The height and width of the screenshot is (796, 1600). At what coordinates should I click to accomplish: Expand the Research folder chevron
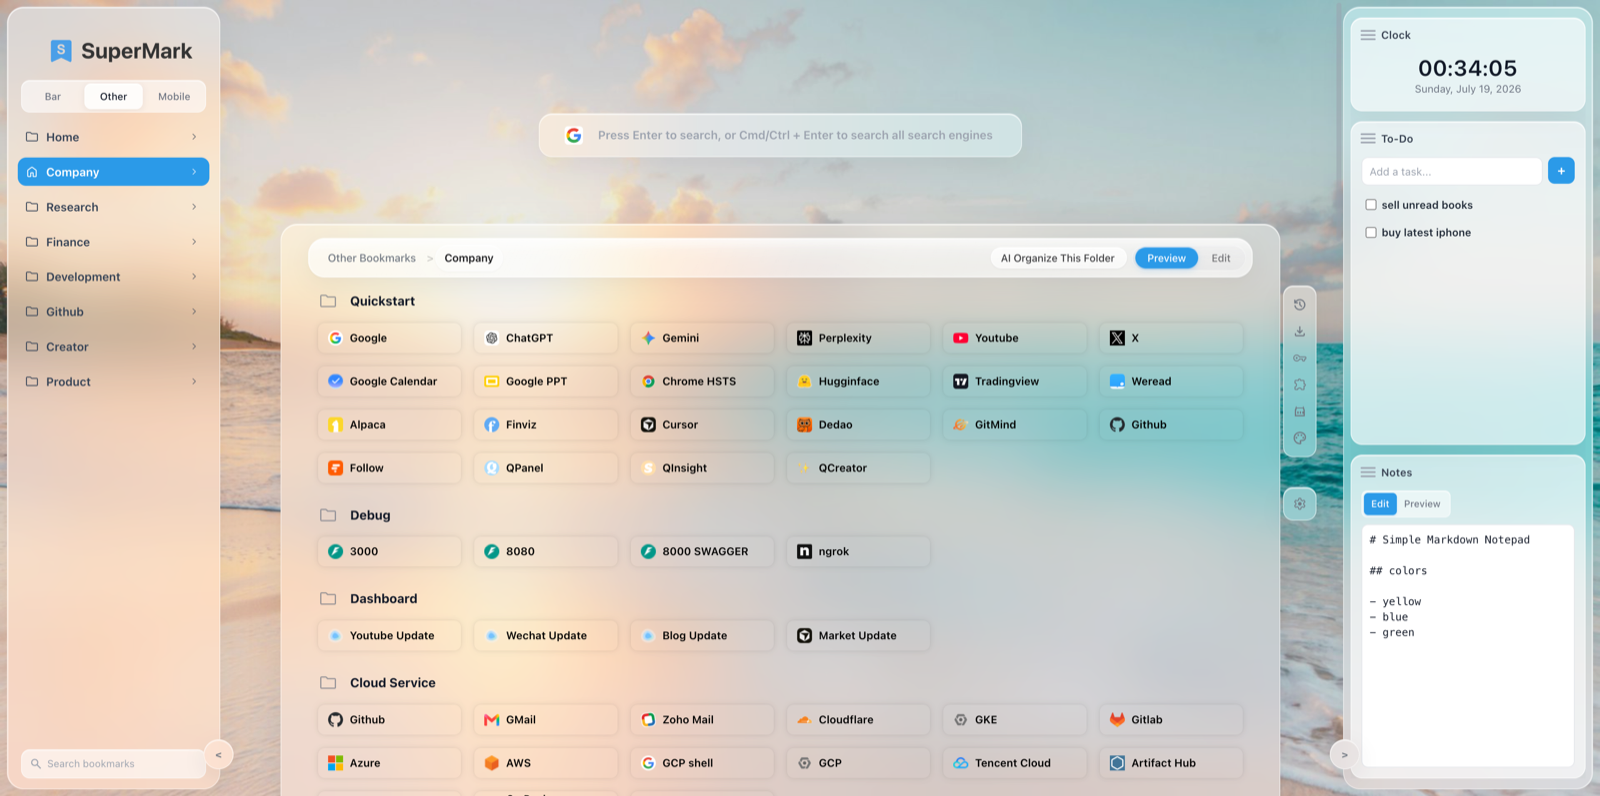(x=194, y=207)
